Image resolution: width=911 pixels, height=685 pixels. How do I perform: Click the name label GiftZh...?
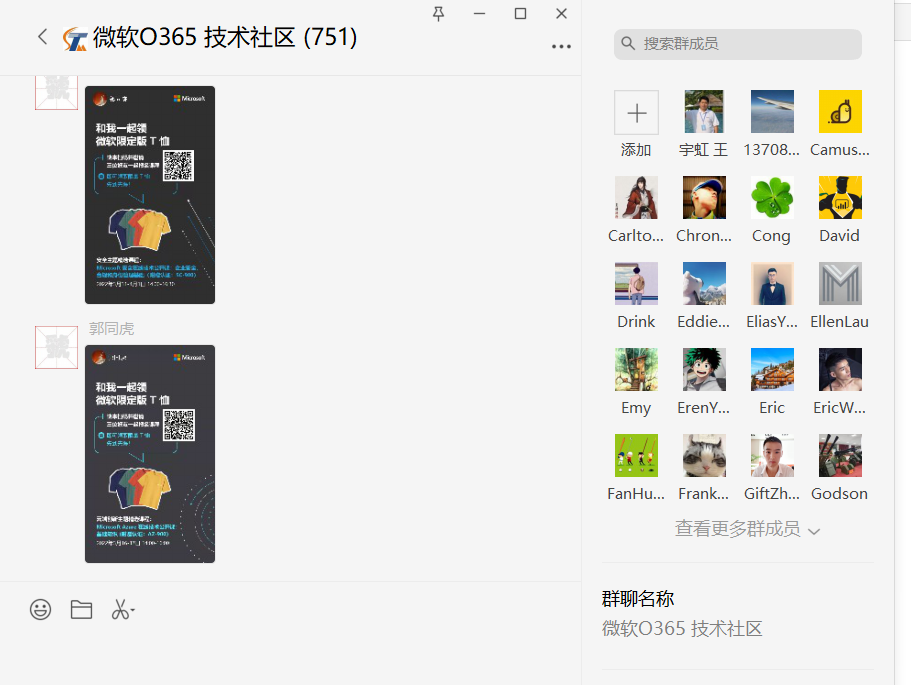point(772,494)
